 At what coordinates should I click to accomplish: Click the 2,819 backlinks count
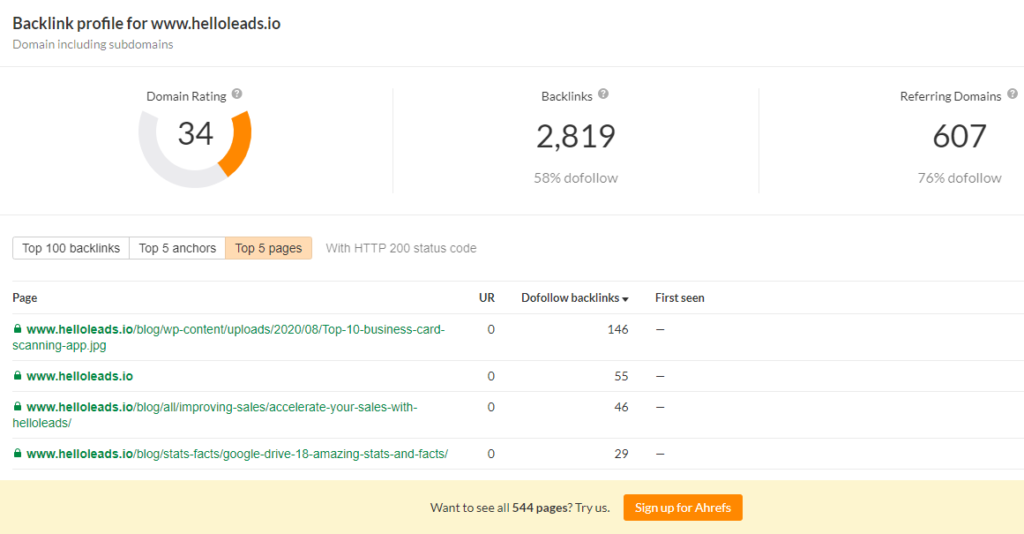click(575, 136)
